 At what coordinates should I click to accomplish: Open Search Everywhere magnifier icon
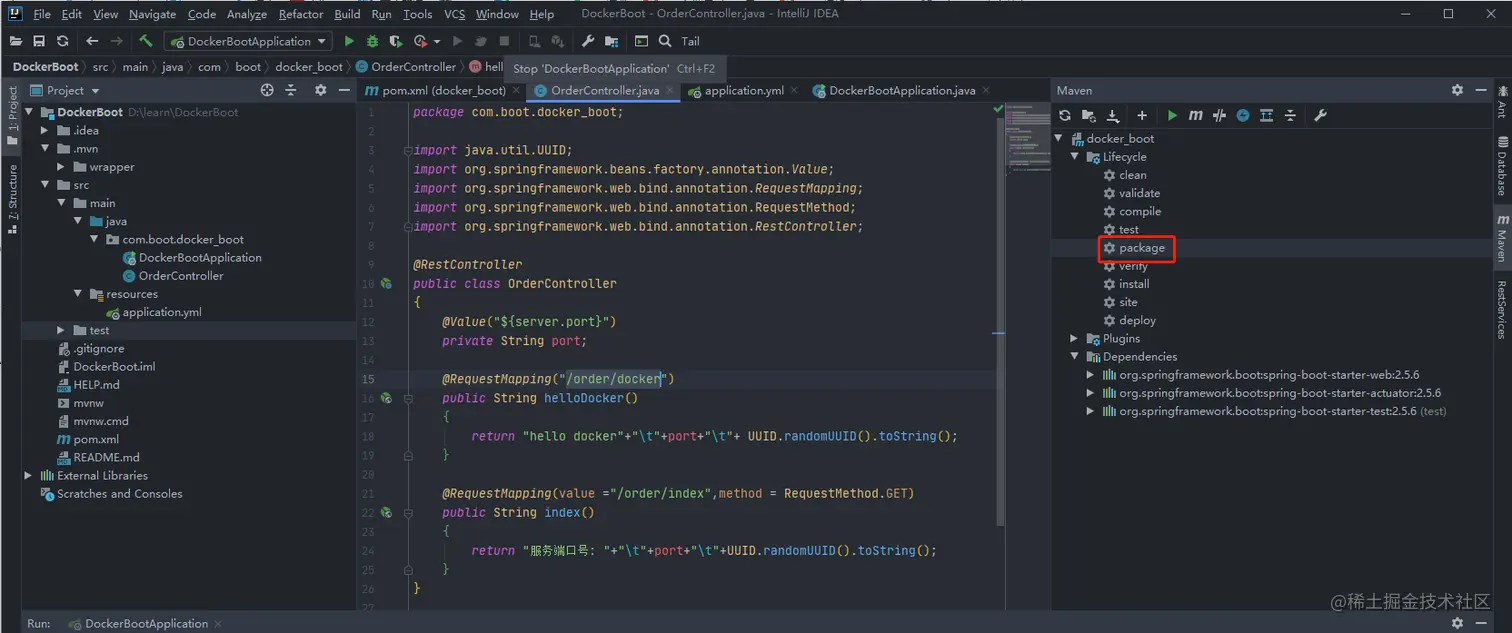[x=665, y=41]
